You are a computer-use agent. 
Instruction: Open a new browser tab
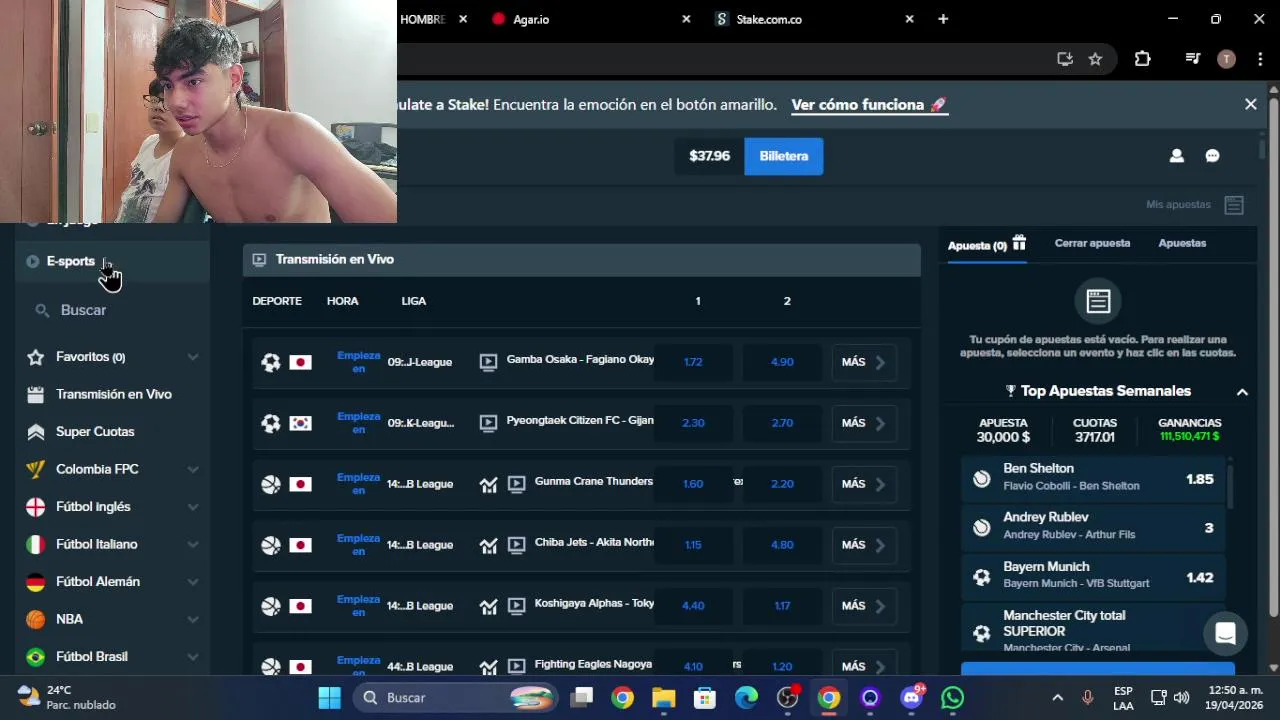tap(943, 19)
